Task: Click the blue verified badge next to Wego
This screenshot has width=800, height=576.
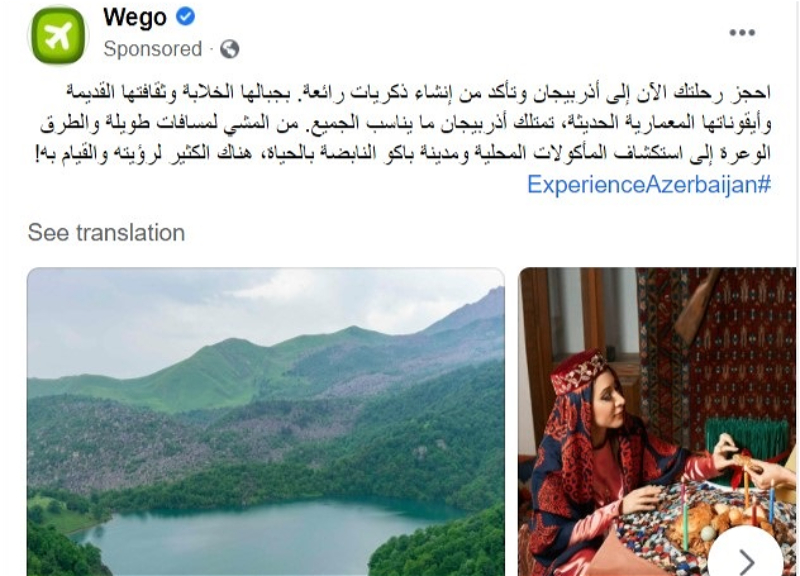Action: (x=186, y=17)
